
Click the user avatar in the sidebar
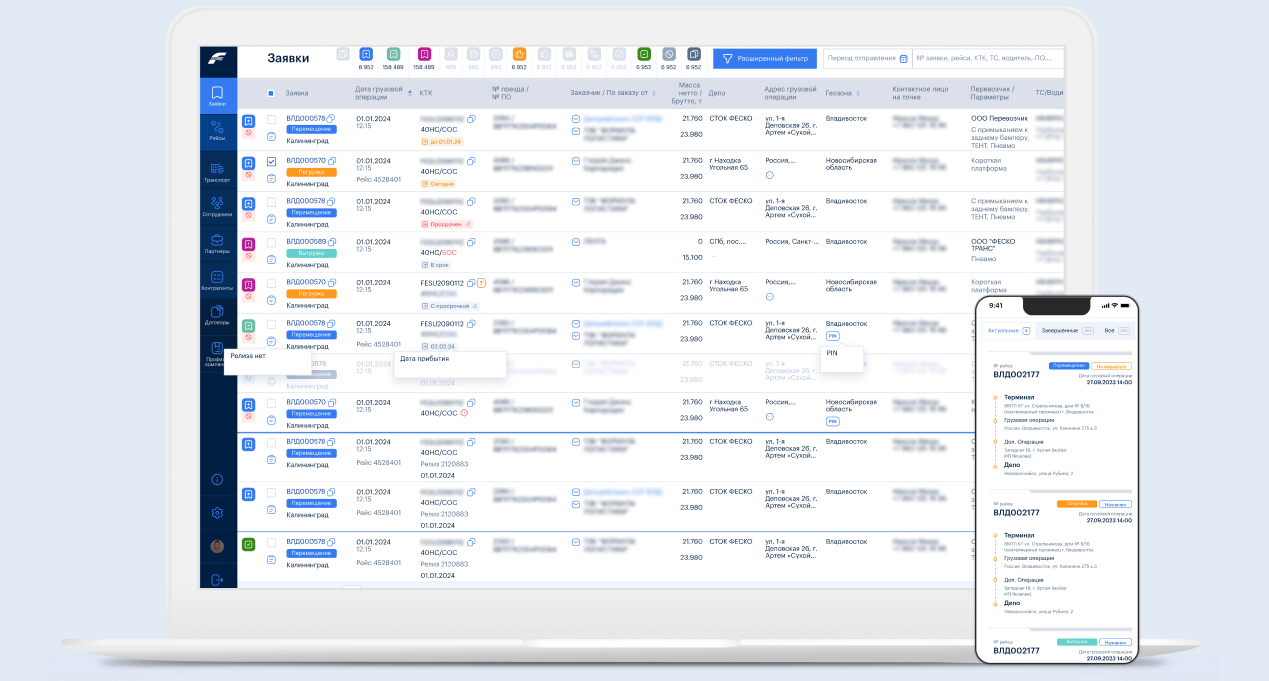217,546
